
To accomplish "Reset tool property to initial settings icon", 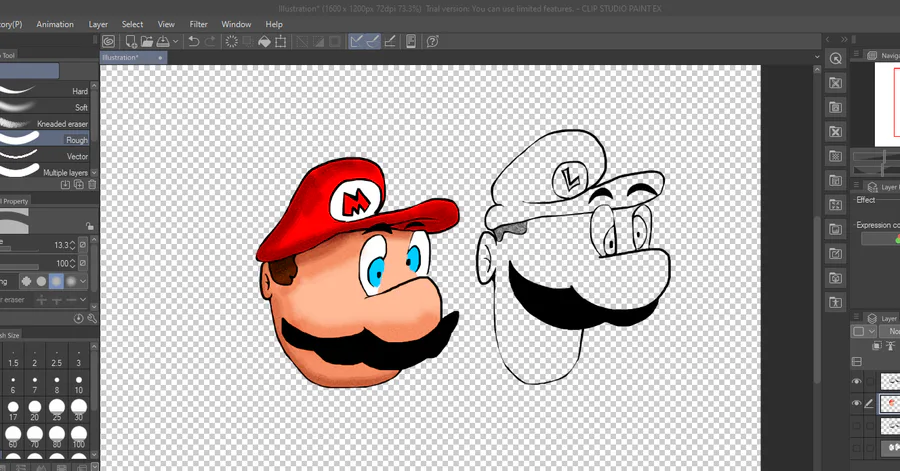I will pos(79,318).
